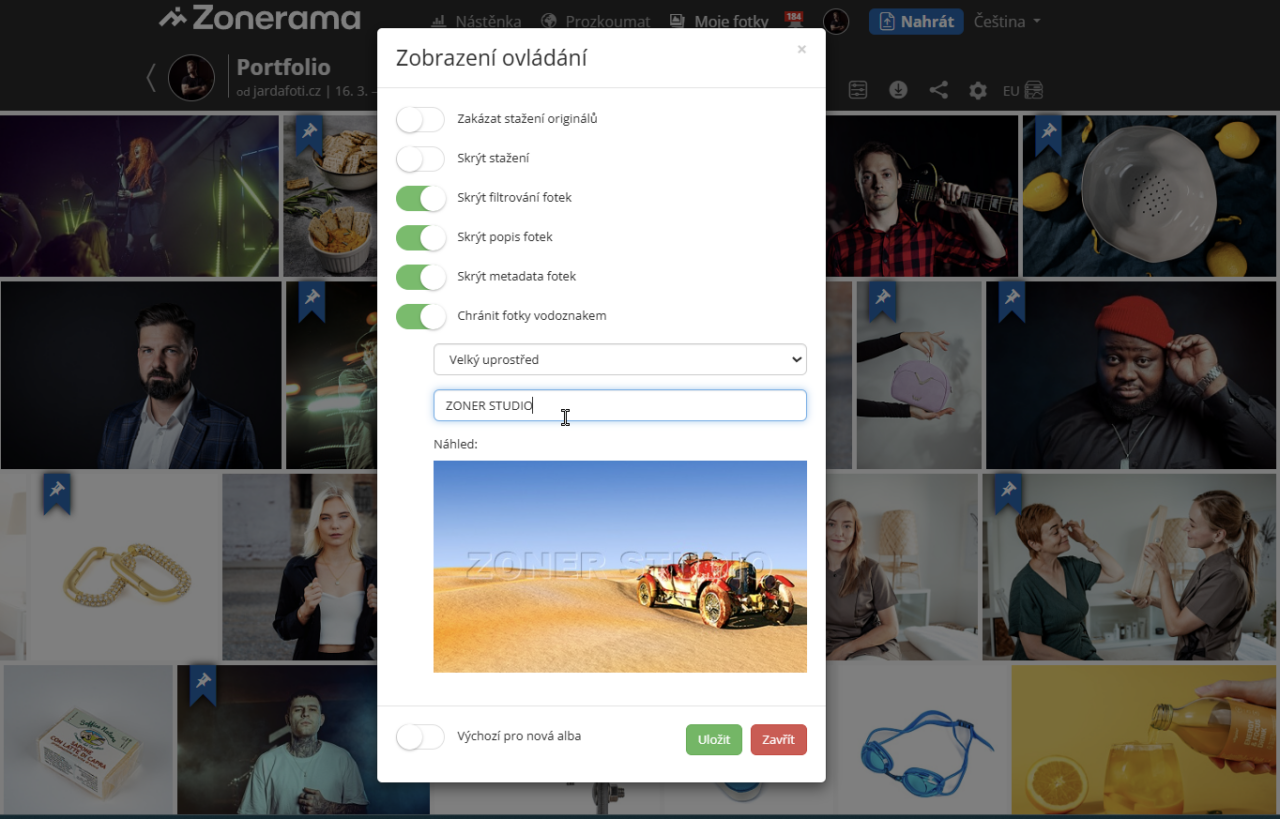Click the green Uložit button
Screen dimensions: 1280x819
714,740
